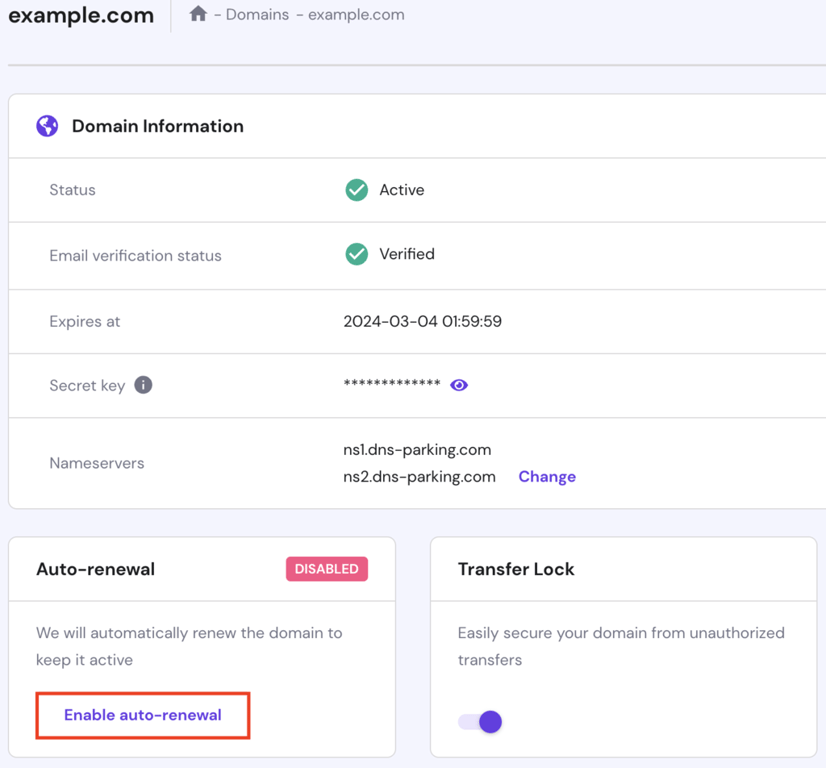Click the example.com title at top left

[x=80, y=15]
